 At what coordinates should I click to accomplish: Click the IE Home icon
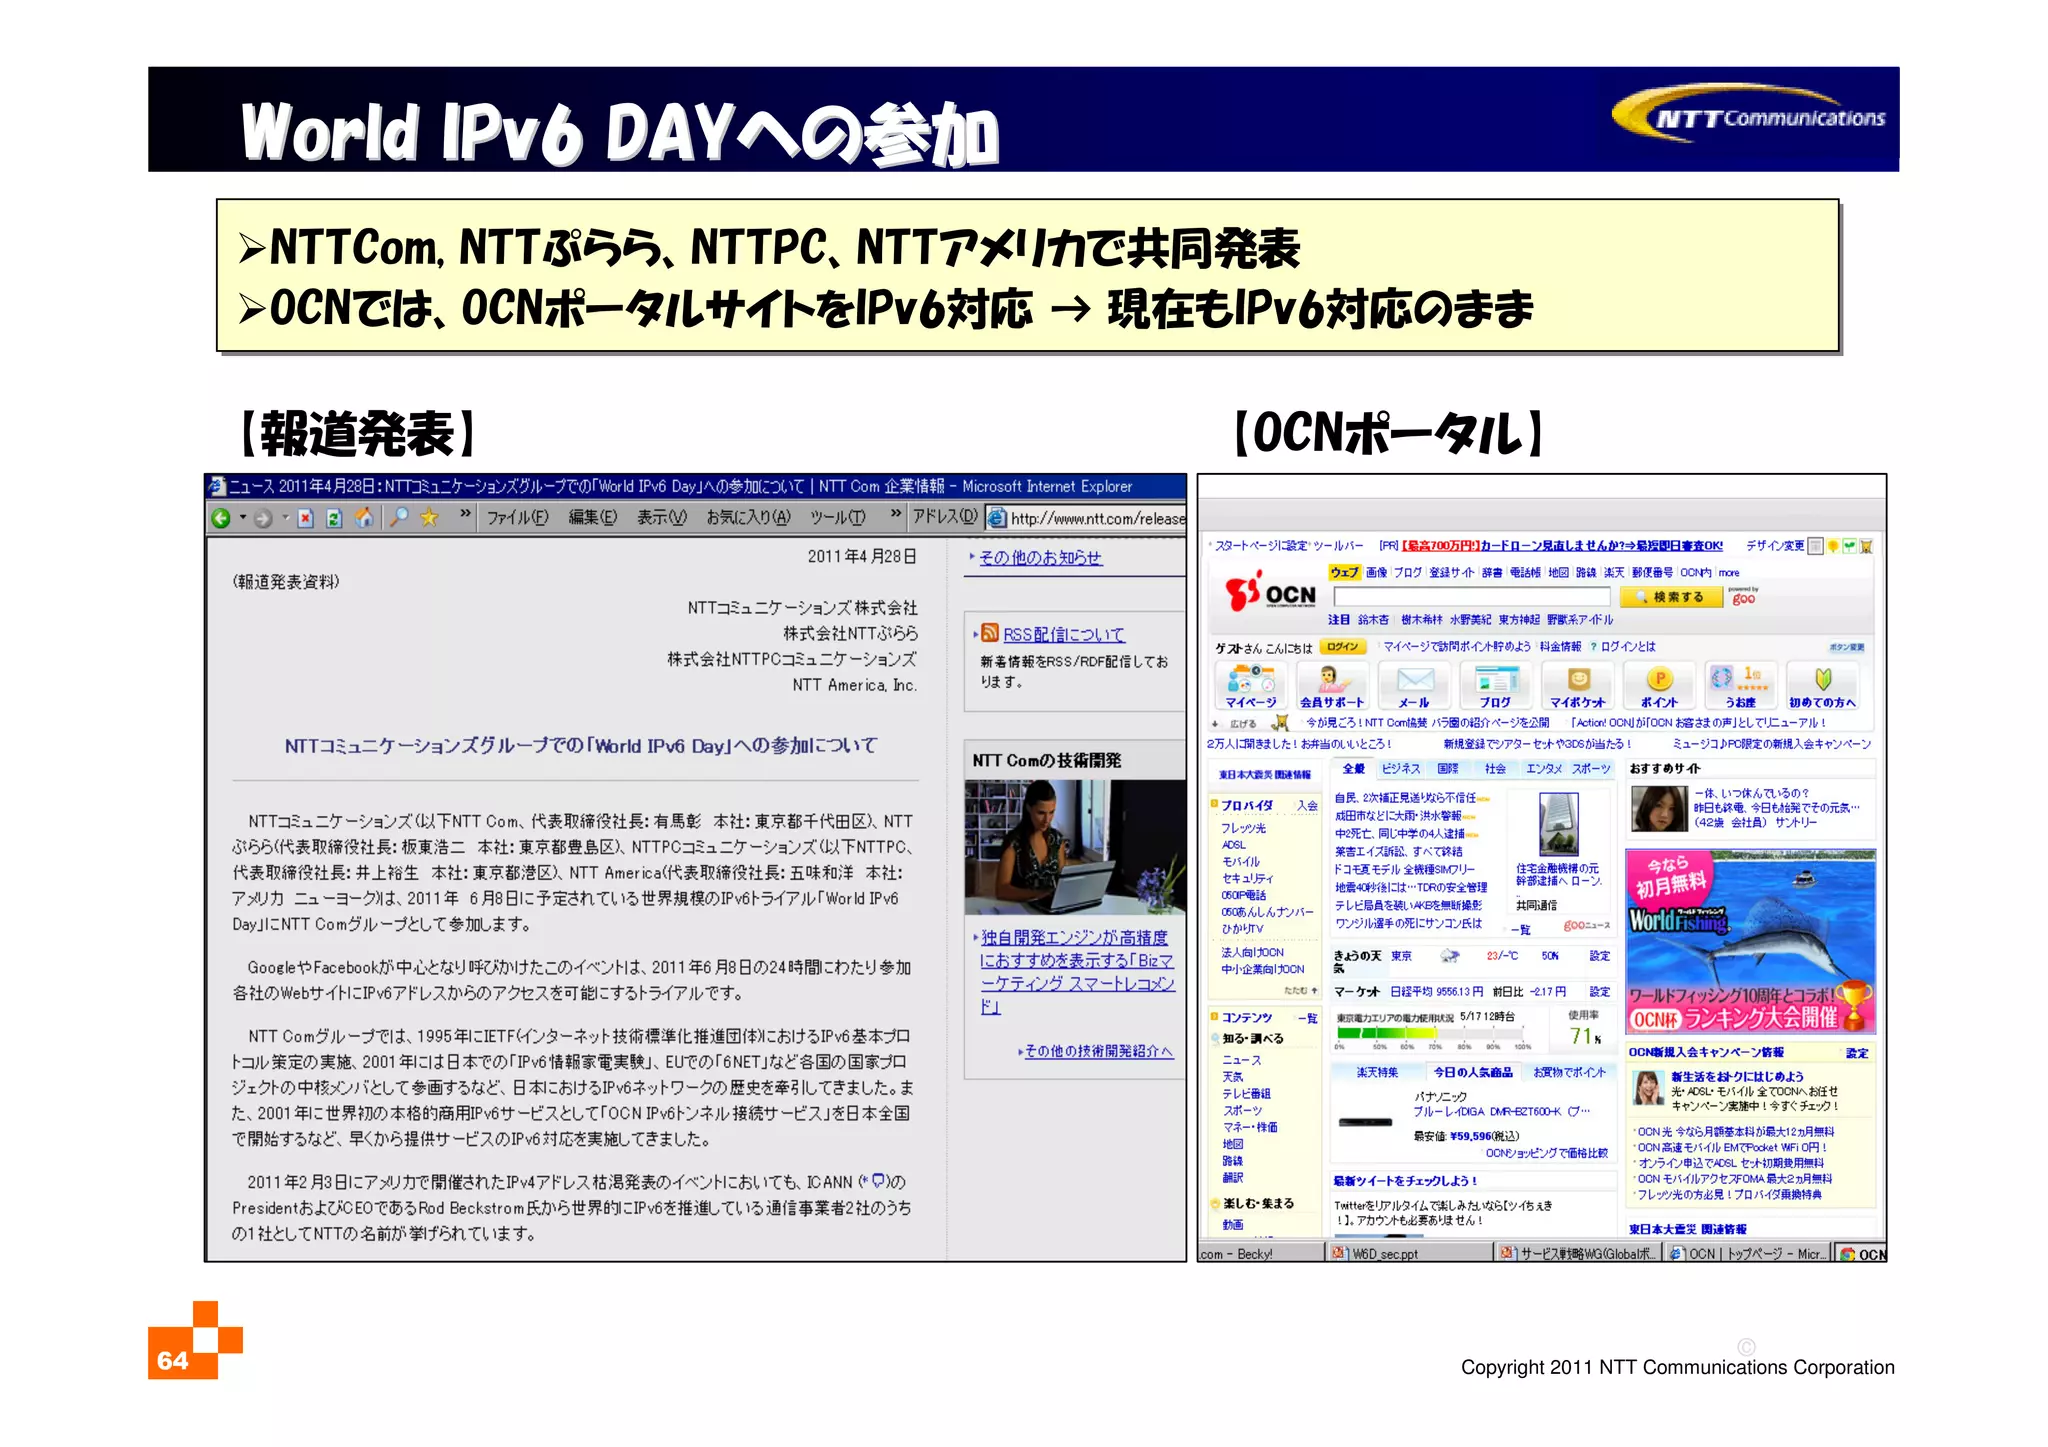point(364,518)
